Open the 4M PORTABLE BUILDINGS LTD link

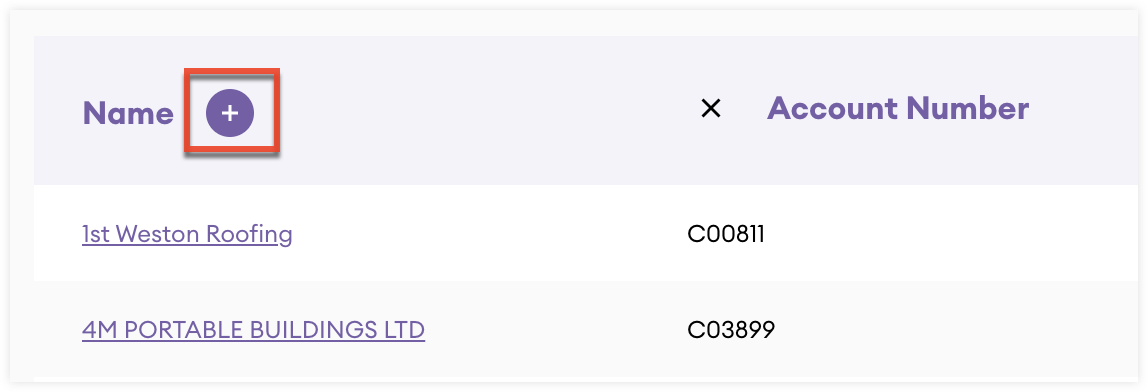point(253,330)
